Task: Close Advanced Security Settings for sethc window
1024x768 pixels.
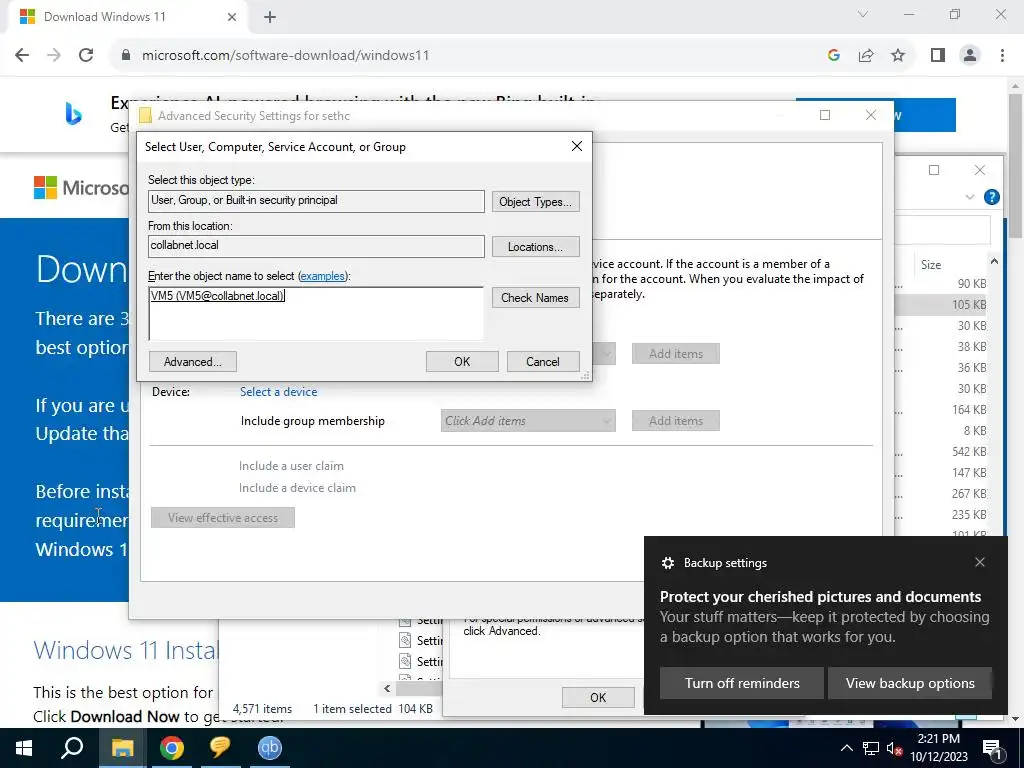Action: point(871,115)
